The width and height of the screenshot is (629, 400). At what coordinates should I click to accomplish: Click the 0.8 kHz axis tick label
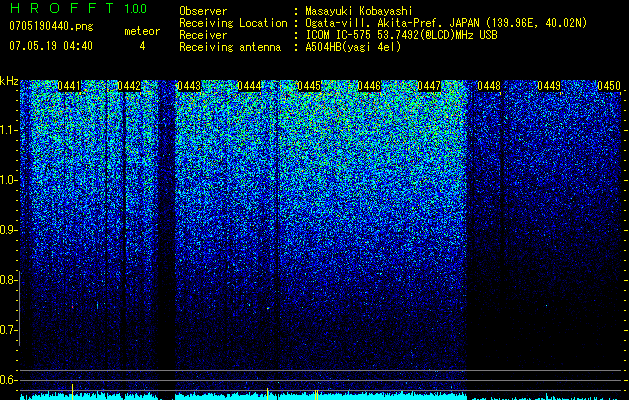pos(9,280)
